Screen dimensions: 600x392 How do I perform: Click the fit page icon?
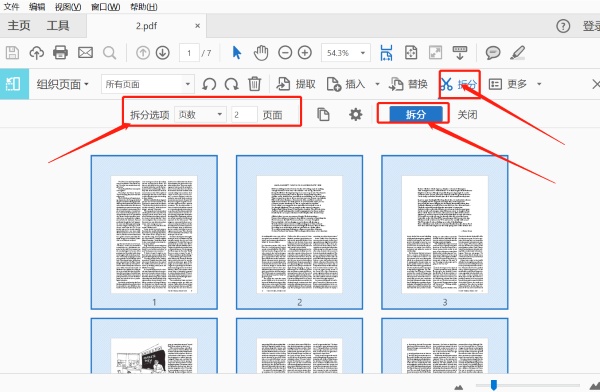point(411,52)
